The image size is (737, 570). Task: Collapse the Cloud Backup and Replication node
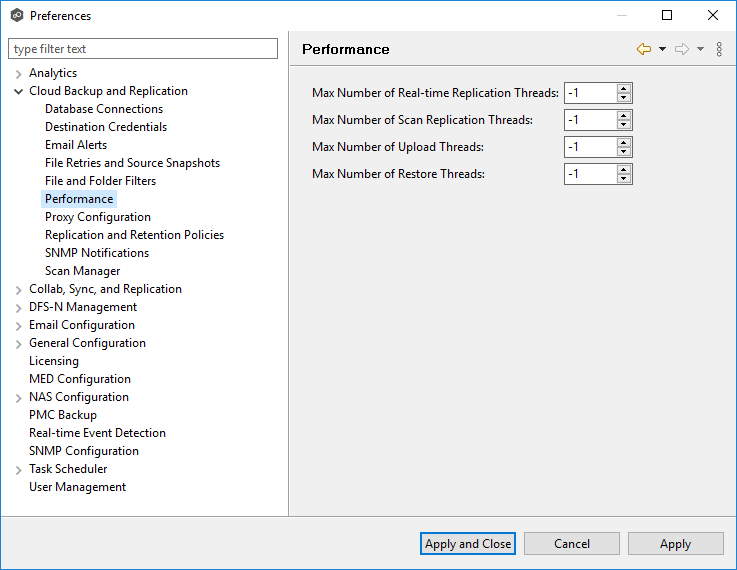tap(19, 91)
